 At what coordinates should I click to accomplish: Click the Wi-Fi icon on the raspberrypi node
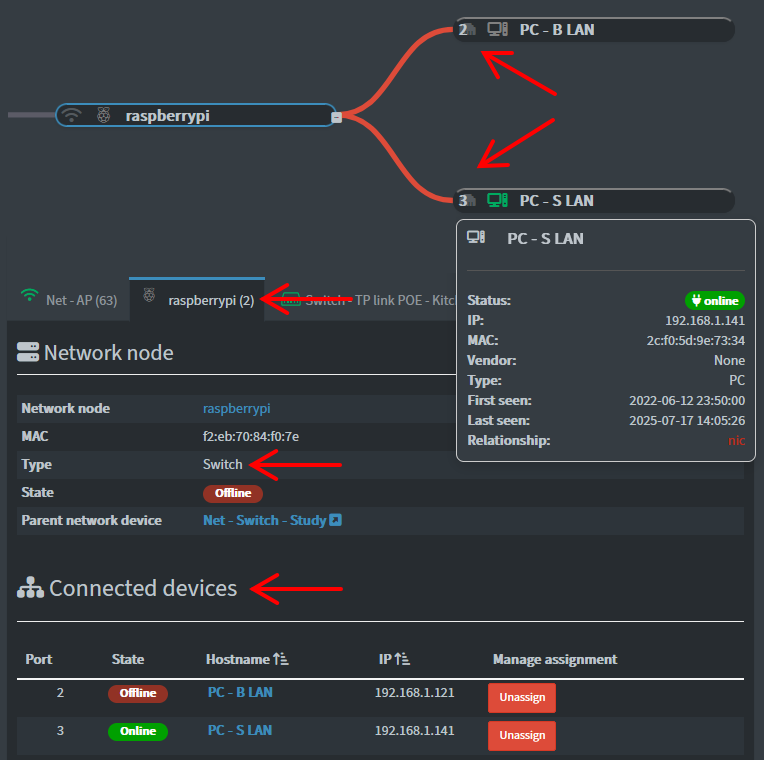[x=71, y=116]
